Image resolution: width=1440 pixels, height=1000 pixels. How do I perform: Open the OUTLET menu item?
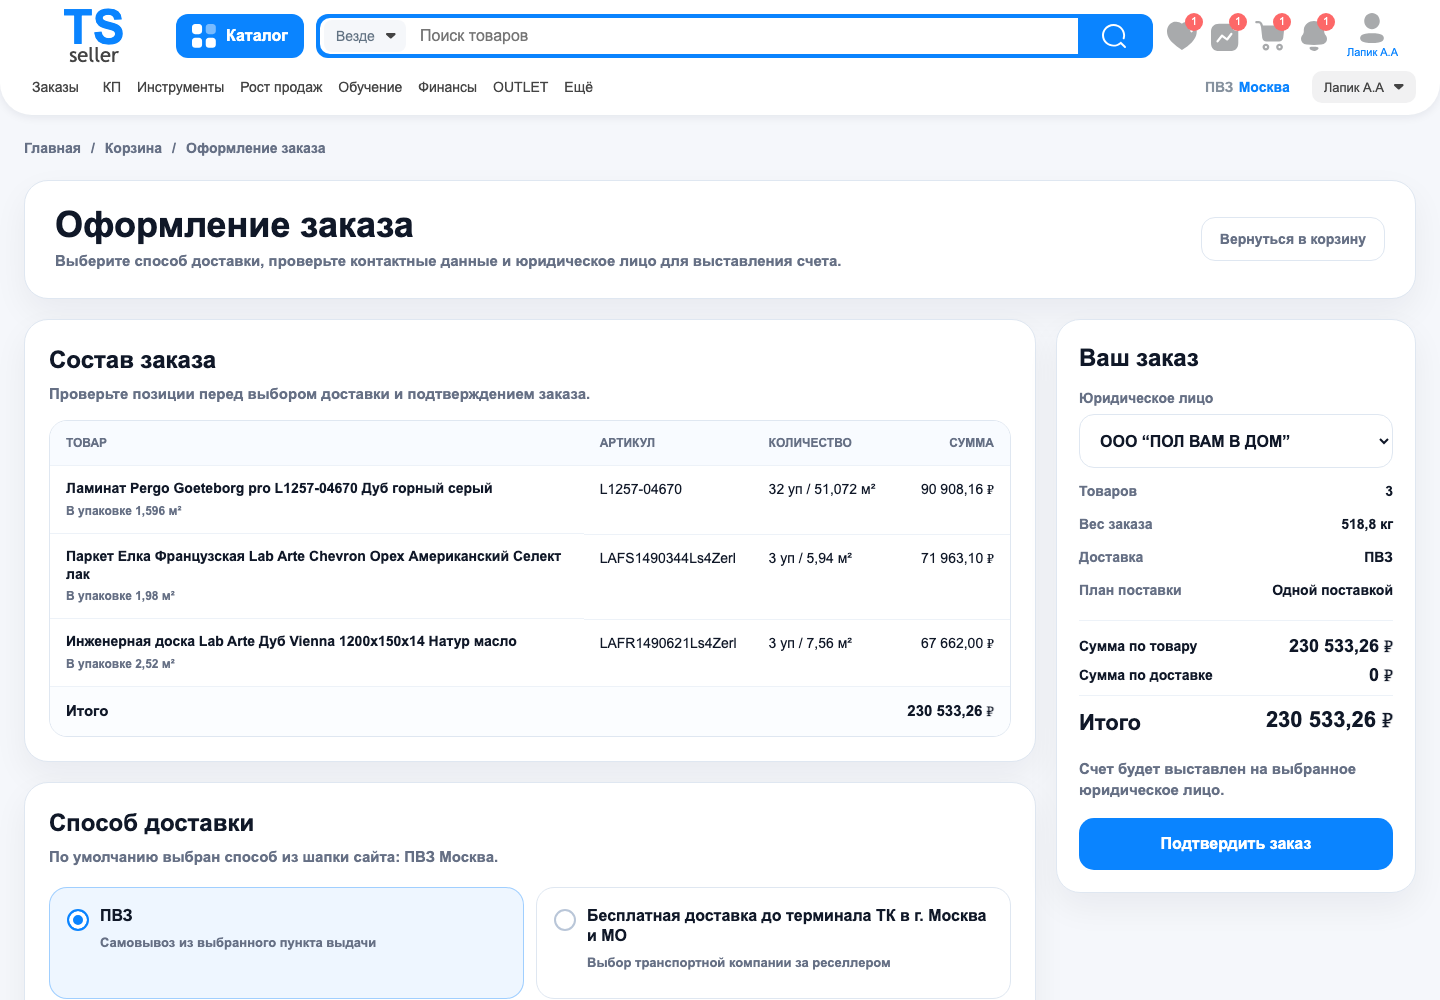[x=520, y=87]
